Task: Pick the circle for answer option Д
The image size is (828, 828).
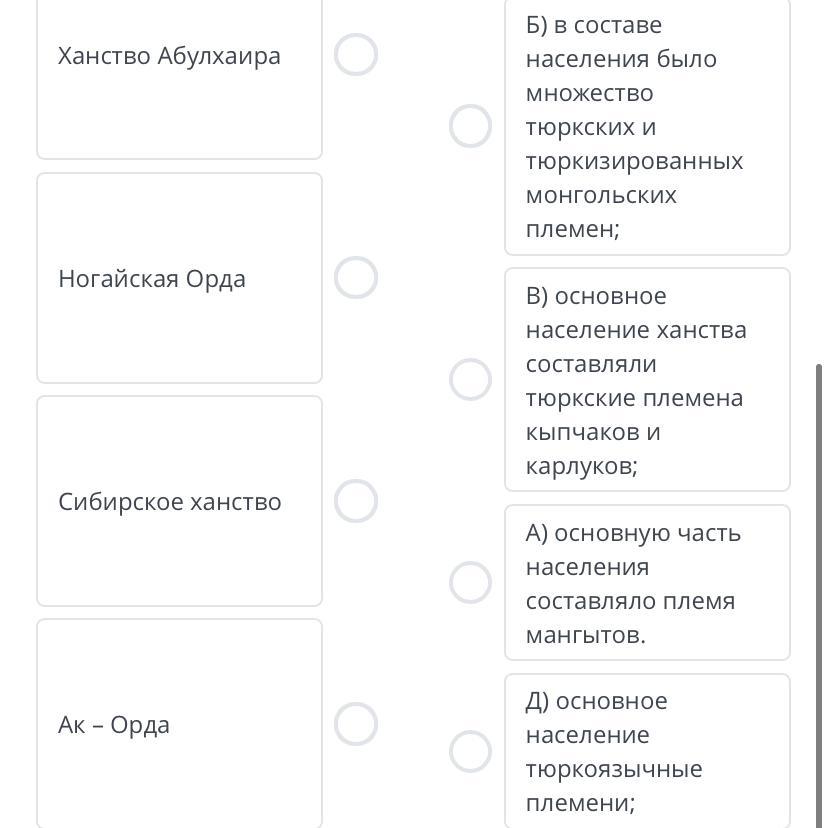Action: [x=470, y=751]
